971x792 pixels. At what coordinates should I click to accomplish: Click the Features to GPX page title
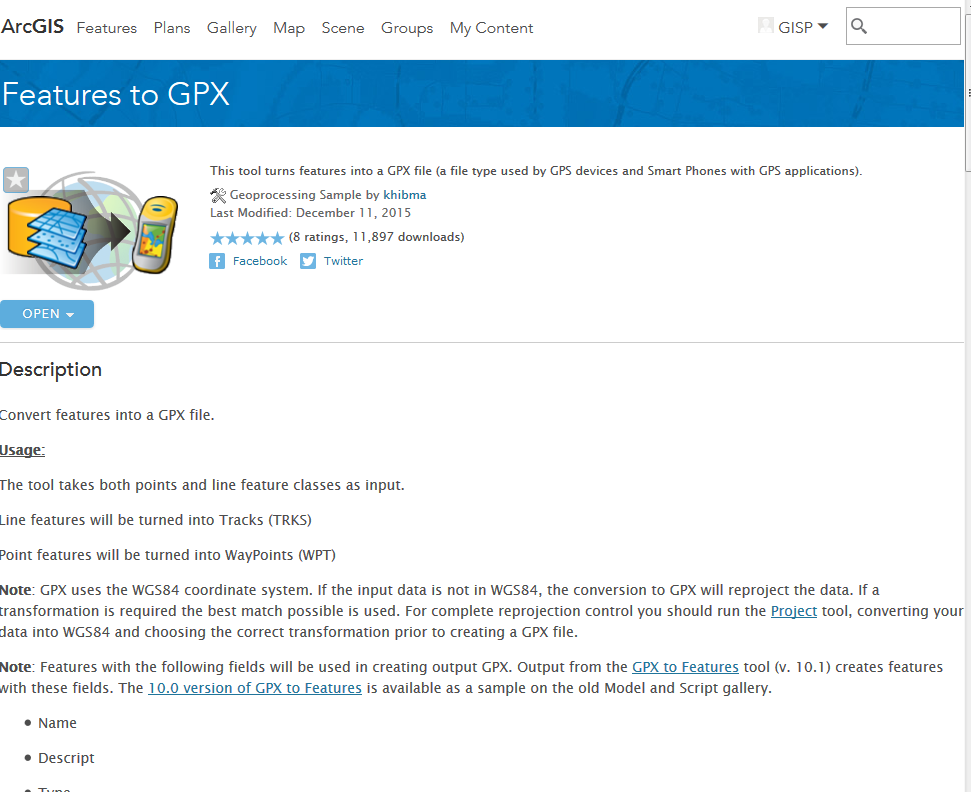[116, 95]
